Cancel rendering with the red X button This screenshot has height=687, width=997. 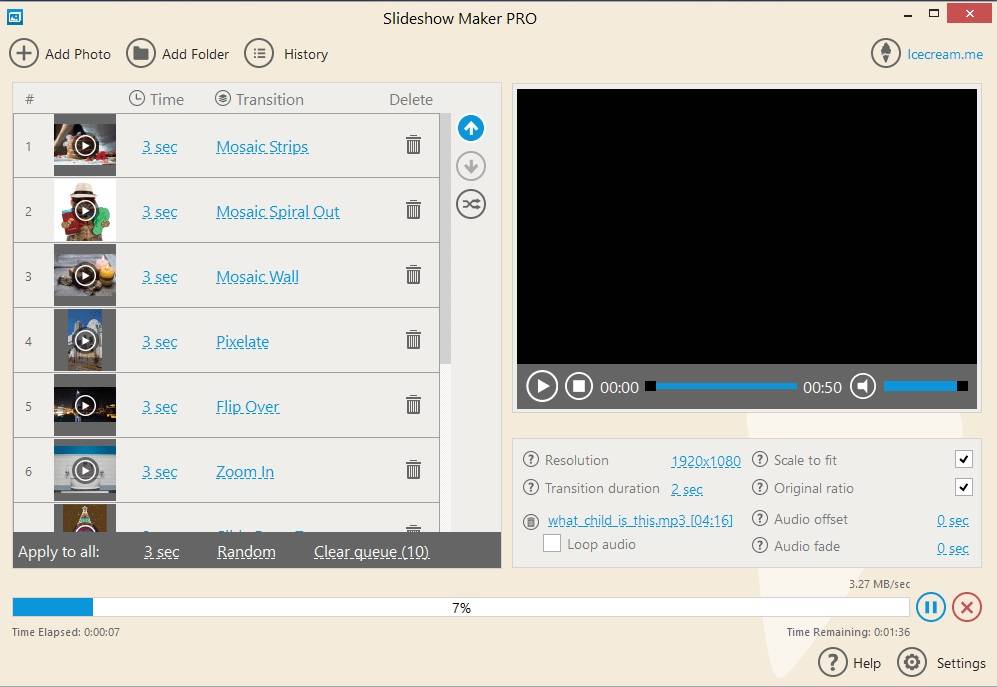(966, 607)
